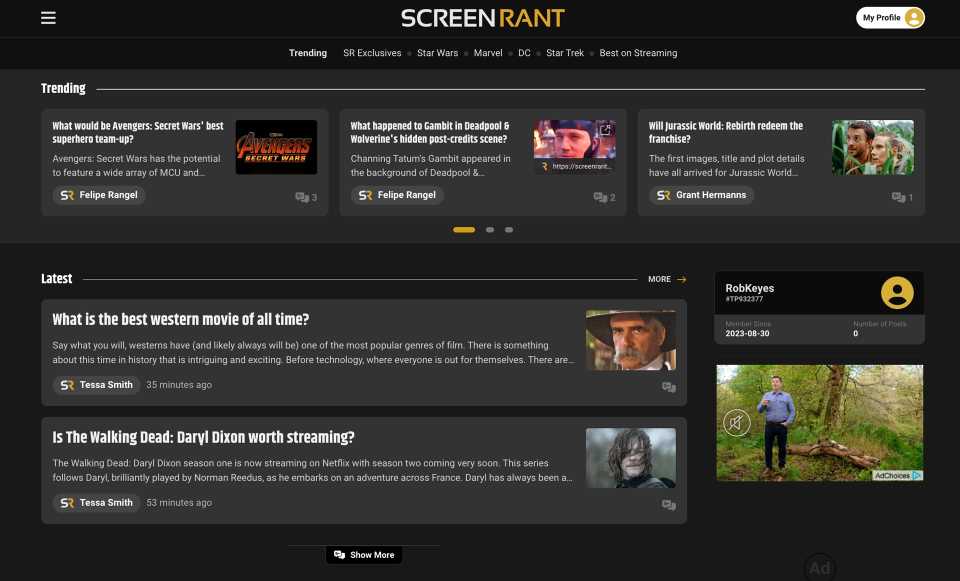Open comments icon showing 1 on Jurassic card
Viewport: 960px width, 581px height.
point(902,197)
